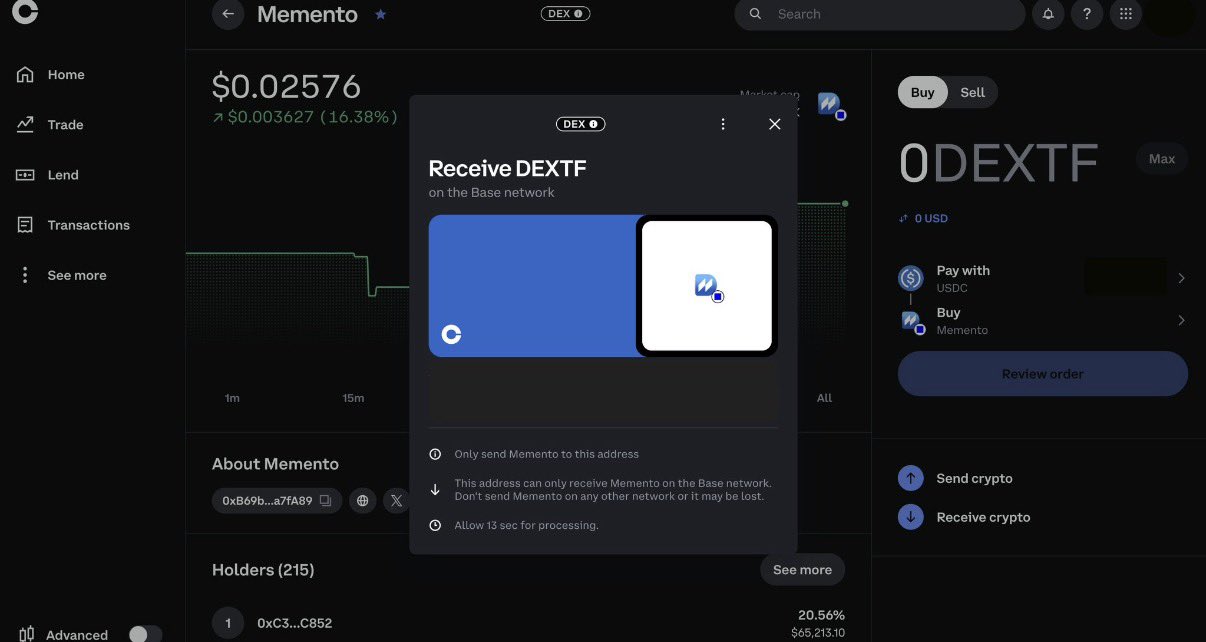
Task: Click the green chart endpoint marker
Action: click(x=845, y=203)
